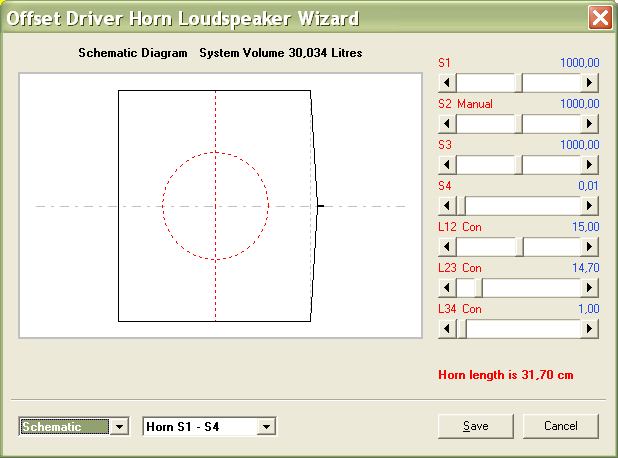This screenshot has width=618, height=458.
Task: Increase S4 using right arrow
Action: pos(589,206)
